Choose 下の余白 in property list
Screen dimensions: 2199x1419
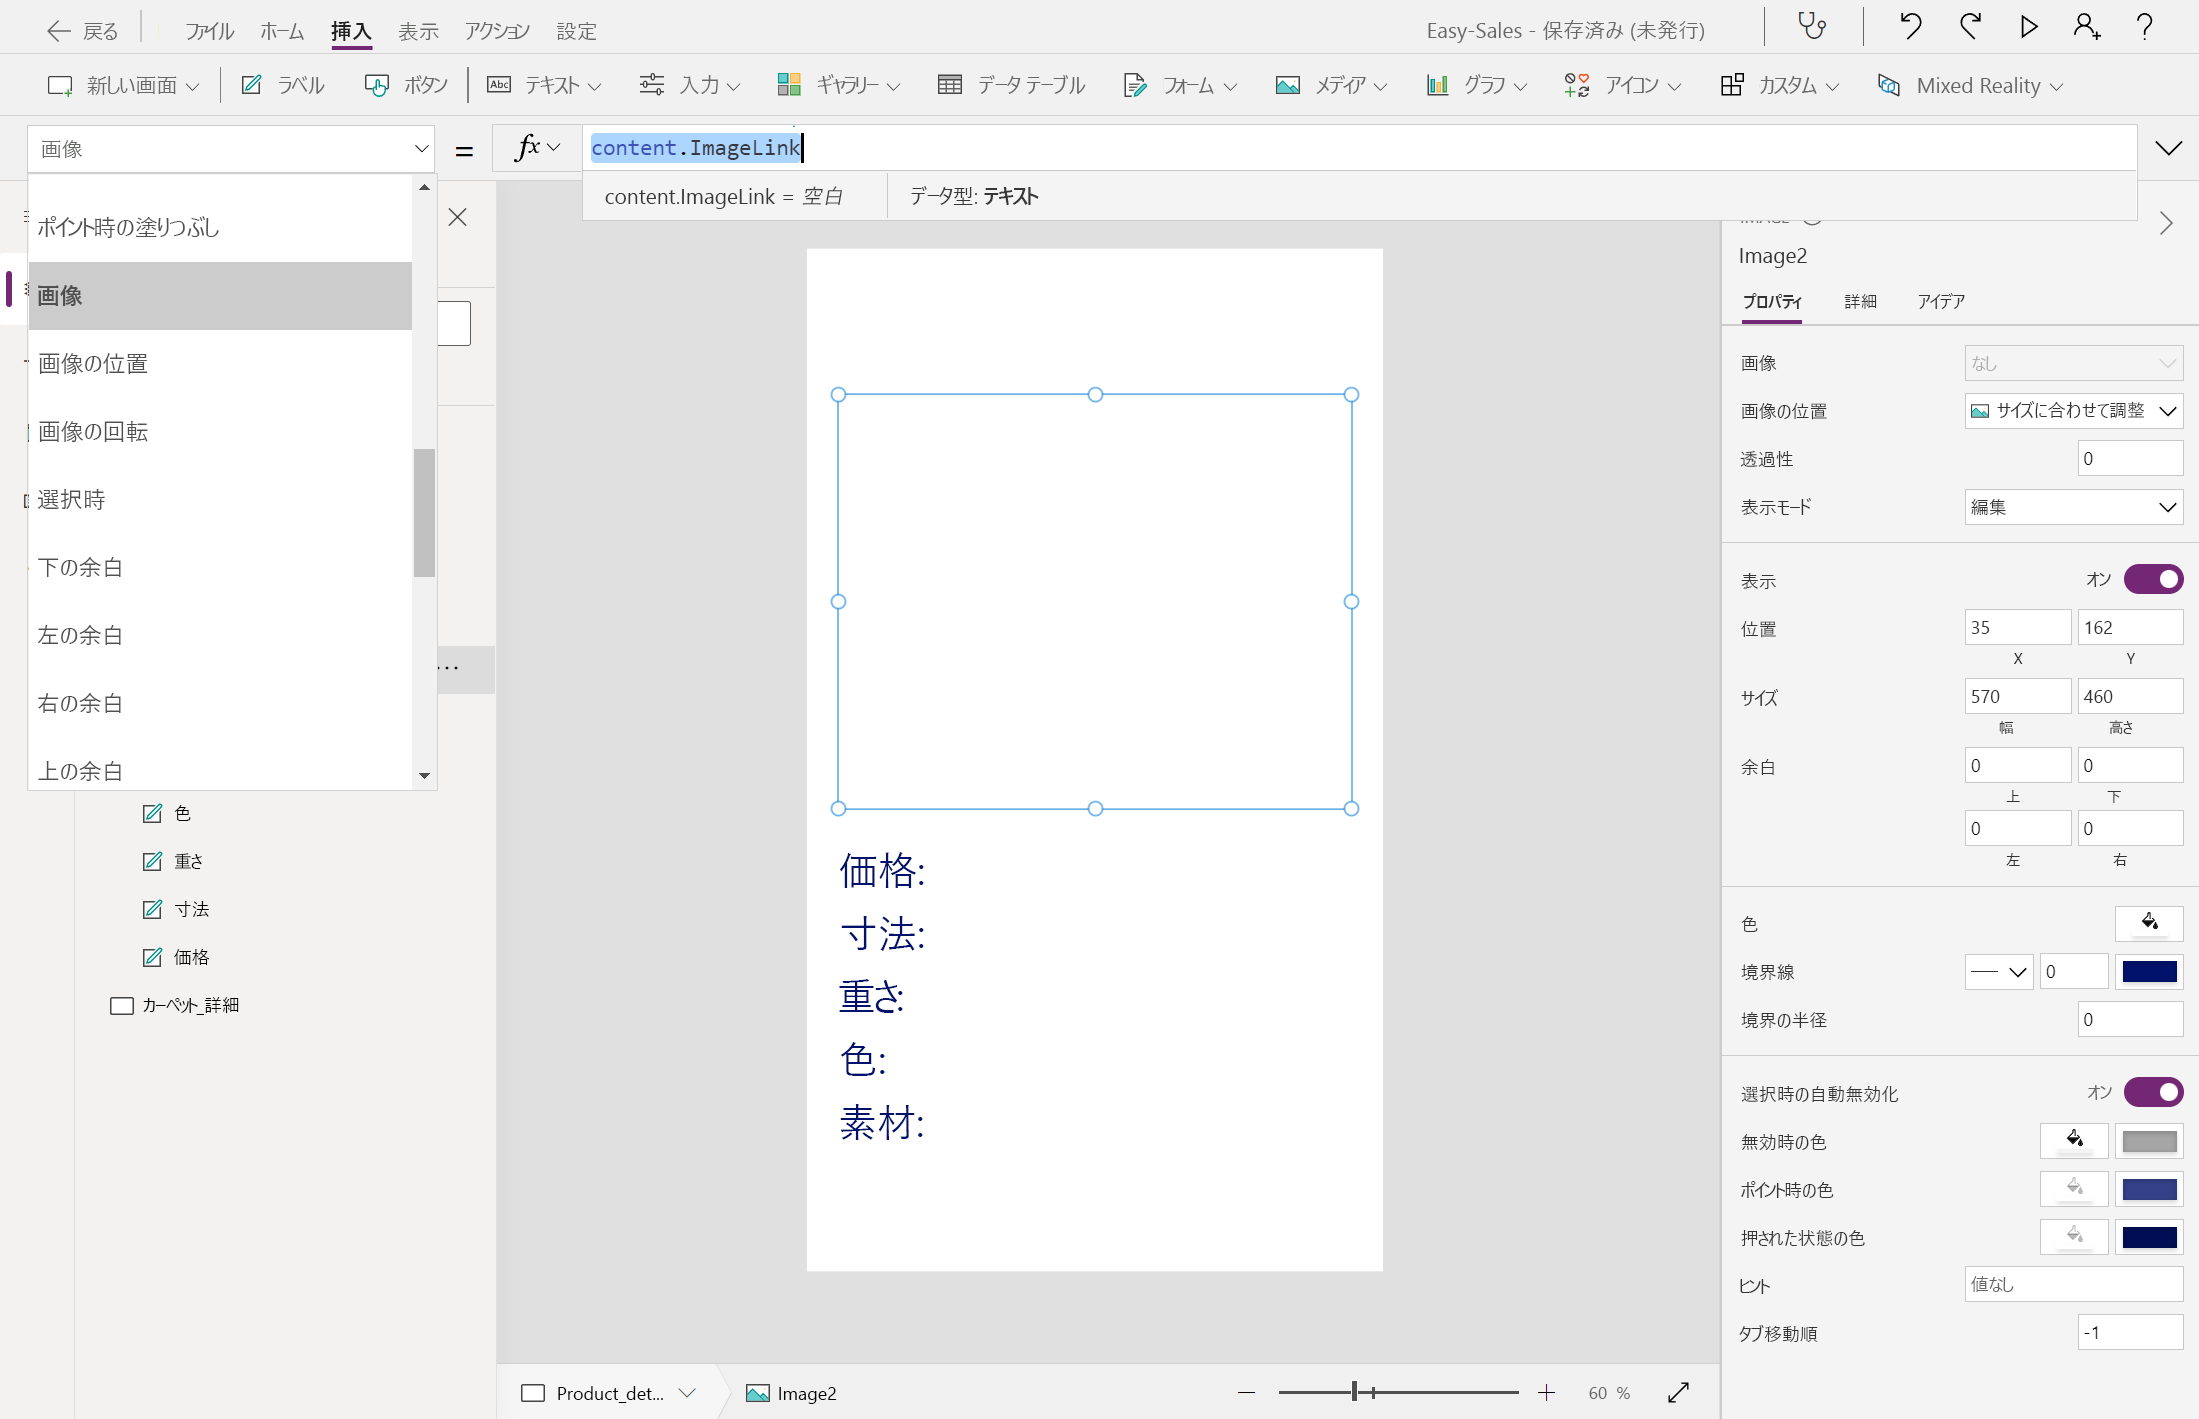pos(220,568)
